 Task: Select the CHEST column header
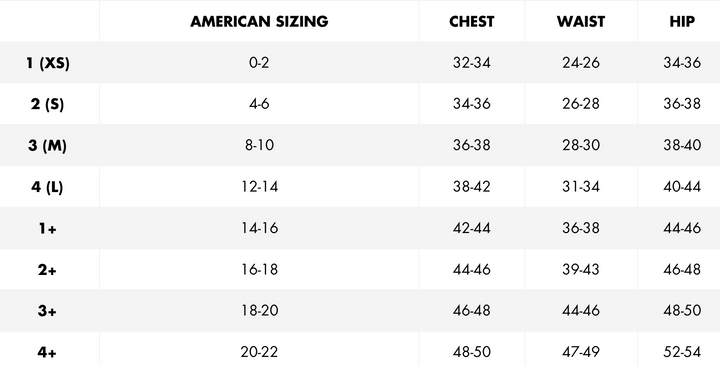[472, 22]
